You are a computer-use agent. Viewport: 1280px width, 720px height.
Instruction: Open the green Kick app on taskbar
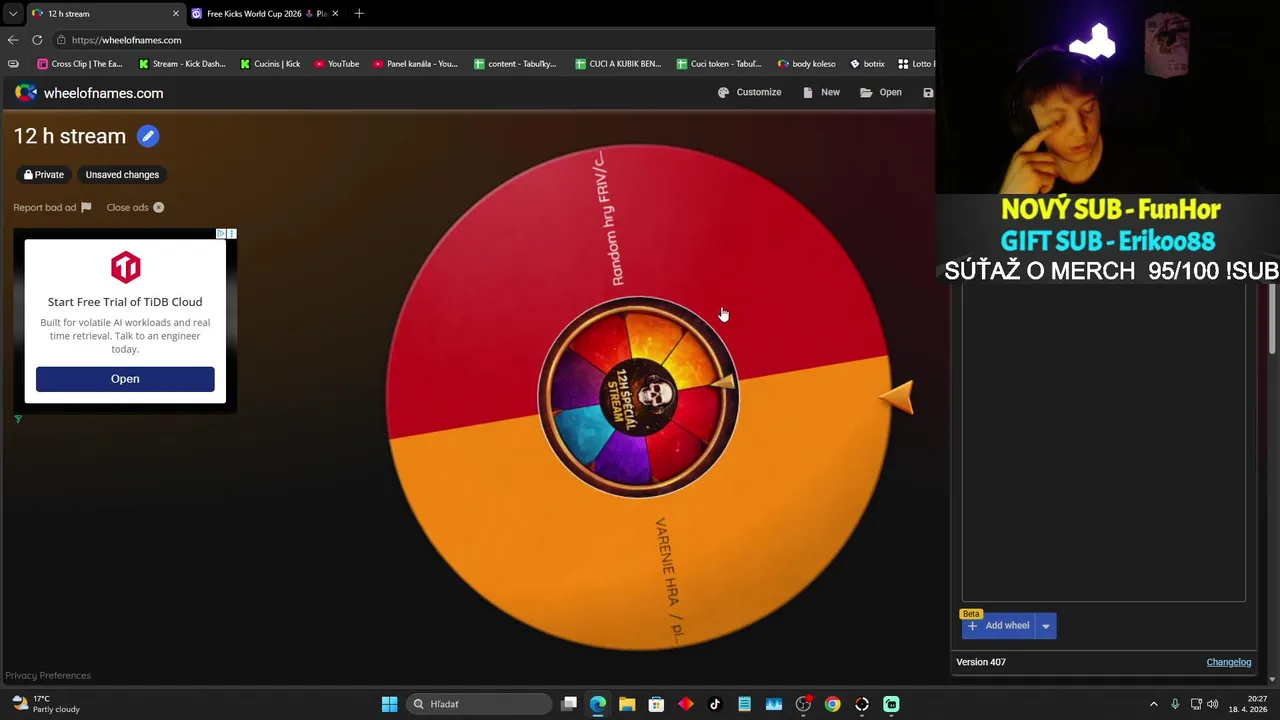click(891, 704)
